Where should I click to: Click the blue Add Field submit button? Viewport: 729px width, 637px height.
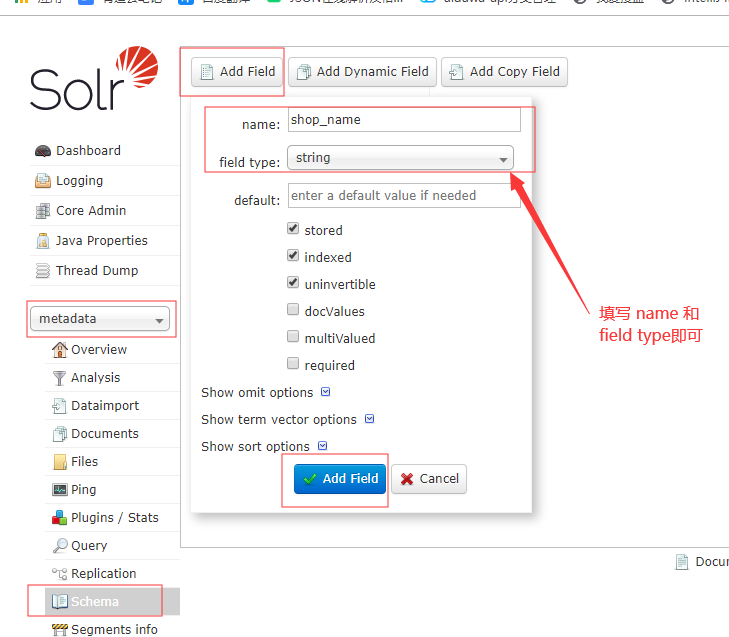click(x=340, y=479)
